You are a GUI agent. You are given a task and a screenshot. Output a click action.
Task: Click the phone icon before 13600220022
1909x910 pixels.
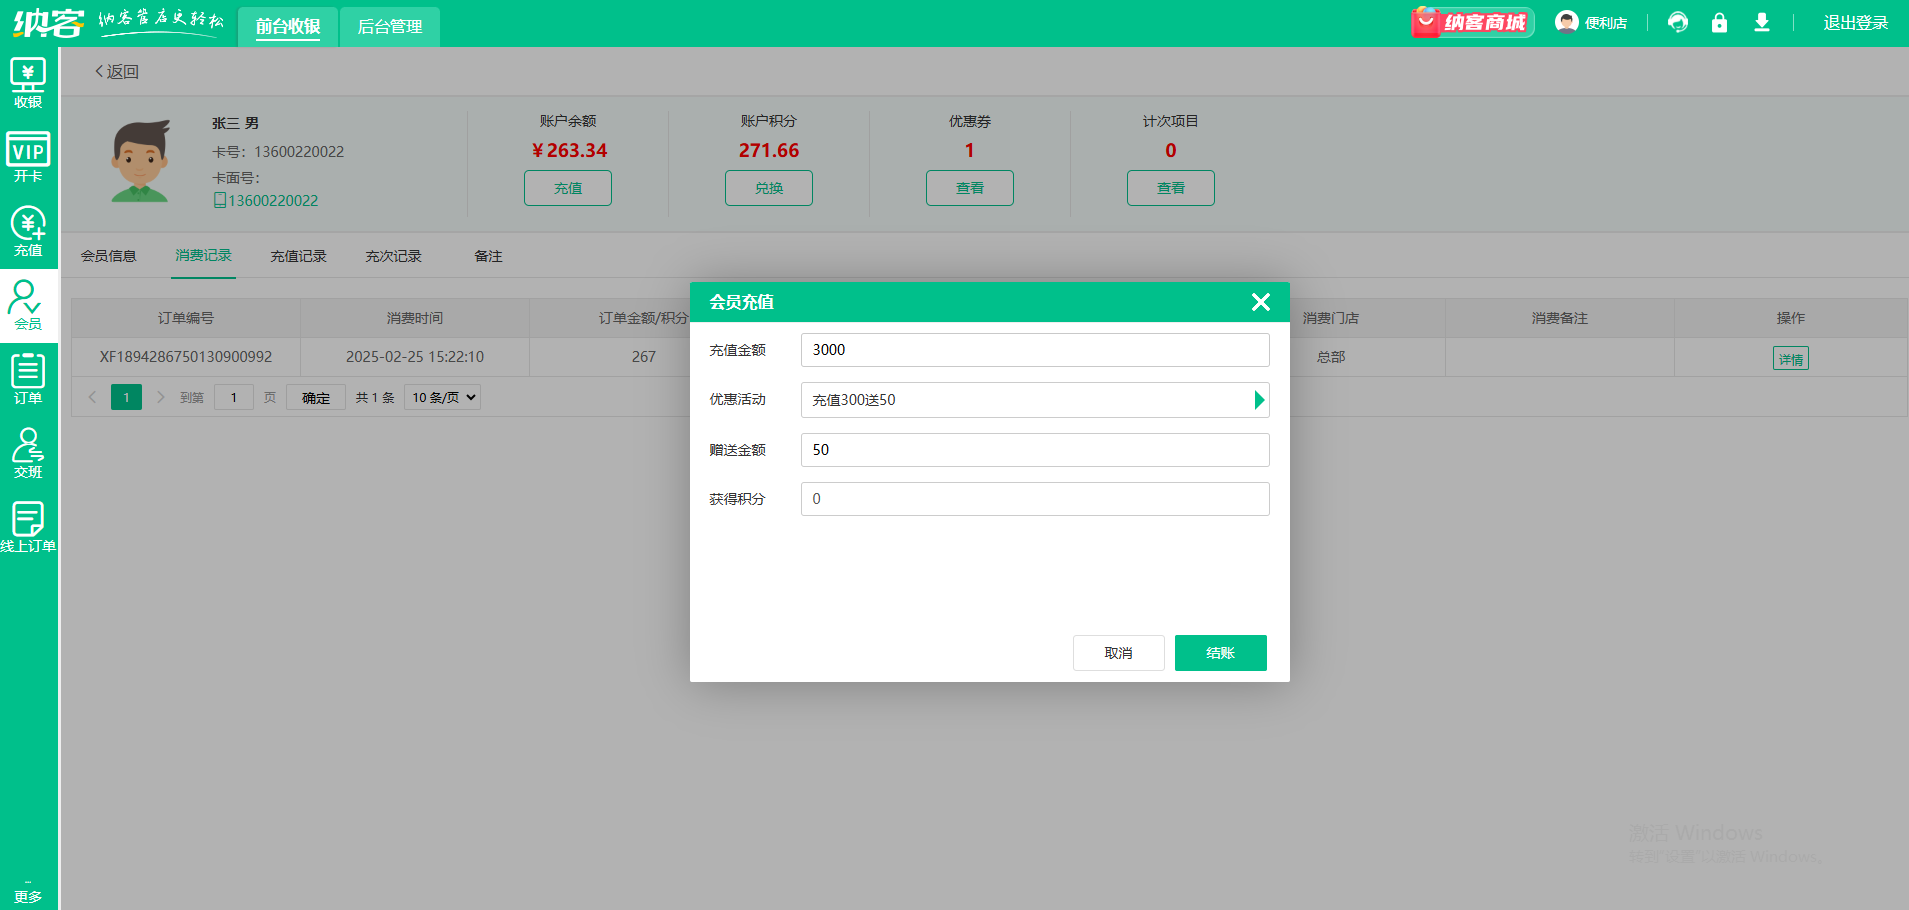pyautogui.click(x=219, y=200)
